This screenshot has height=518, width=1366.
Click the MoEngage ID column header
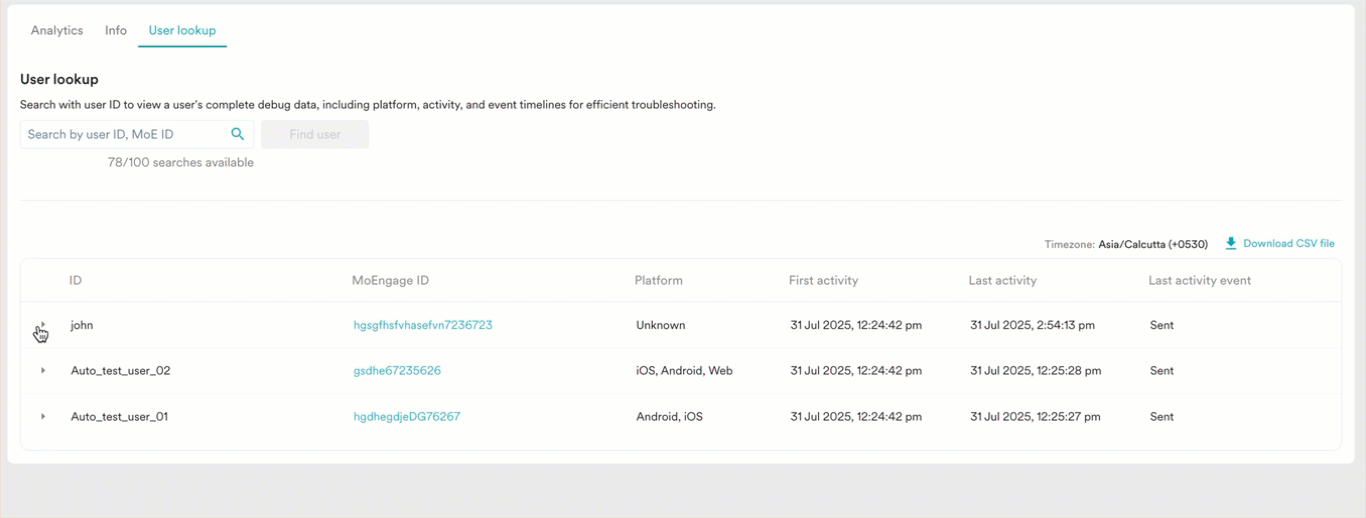(x=390, y=281)
